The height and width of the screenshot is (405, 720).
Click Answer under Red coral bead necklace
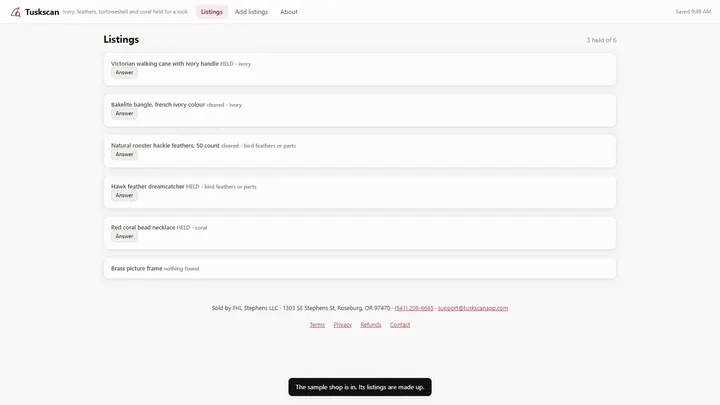tap(124, 236)
